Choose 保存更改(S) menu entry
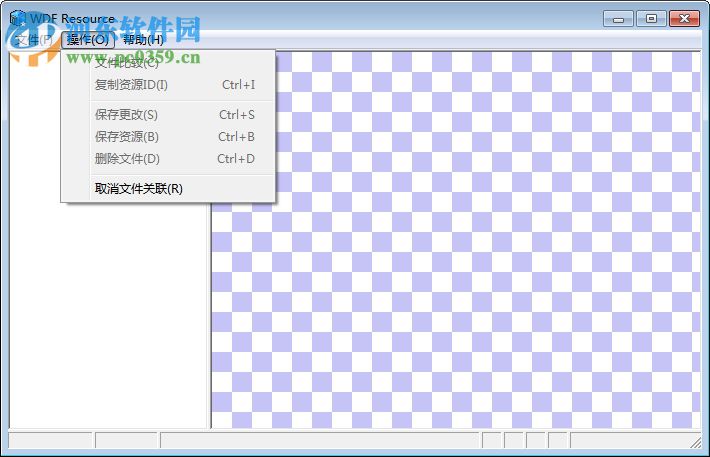This screenshot has width=710, height=457. pyautogui.click(x=168, y=115)
